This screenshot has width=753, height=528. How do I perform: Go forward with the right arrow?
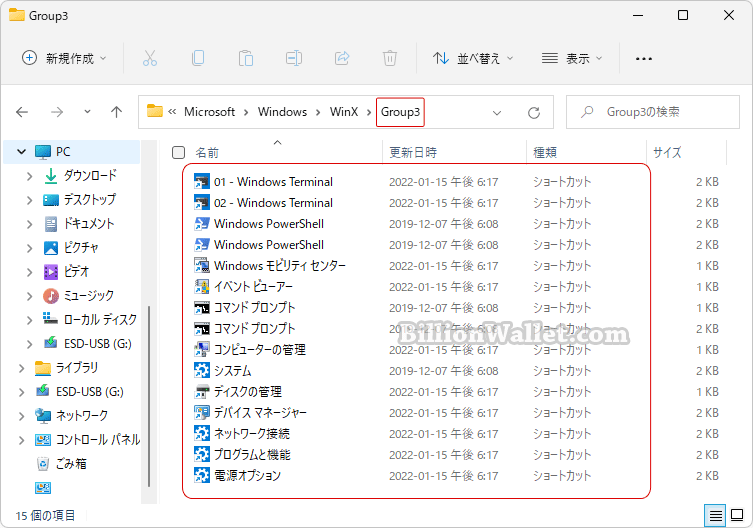(x=57, y=112)
